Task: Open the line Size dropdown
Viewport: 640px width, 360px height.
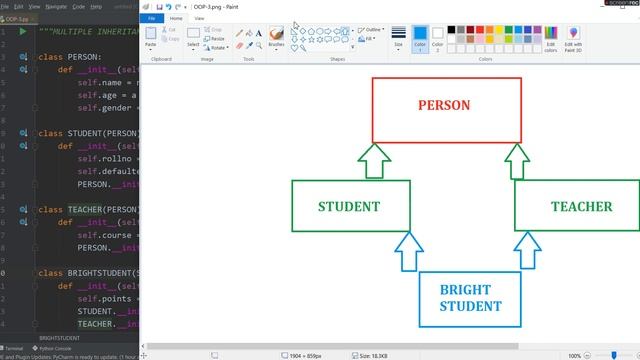Action: [x=398, y=39]
